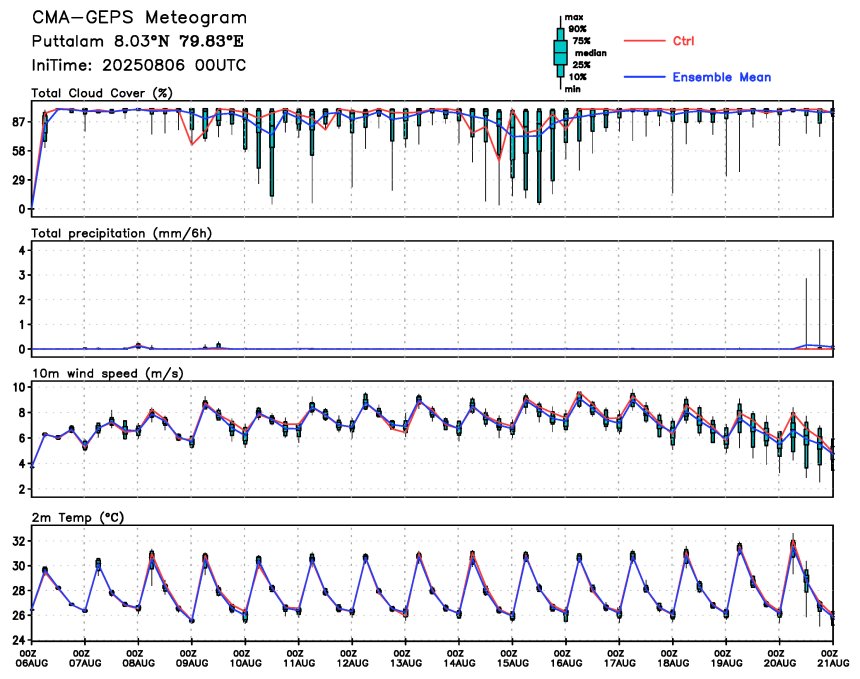Click the '00Z 18AUG' time axis label
The width and height of the screenshot is (860, 679).
click(x=673, y=658)
